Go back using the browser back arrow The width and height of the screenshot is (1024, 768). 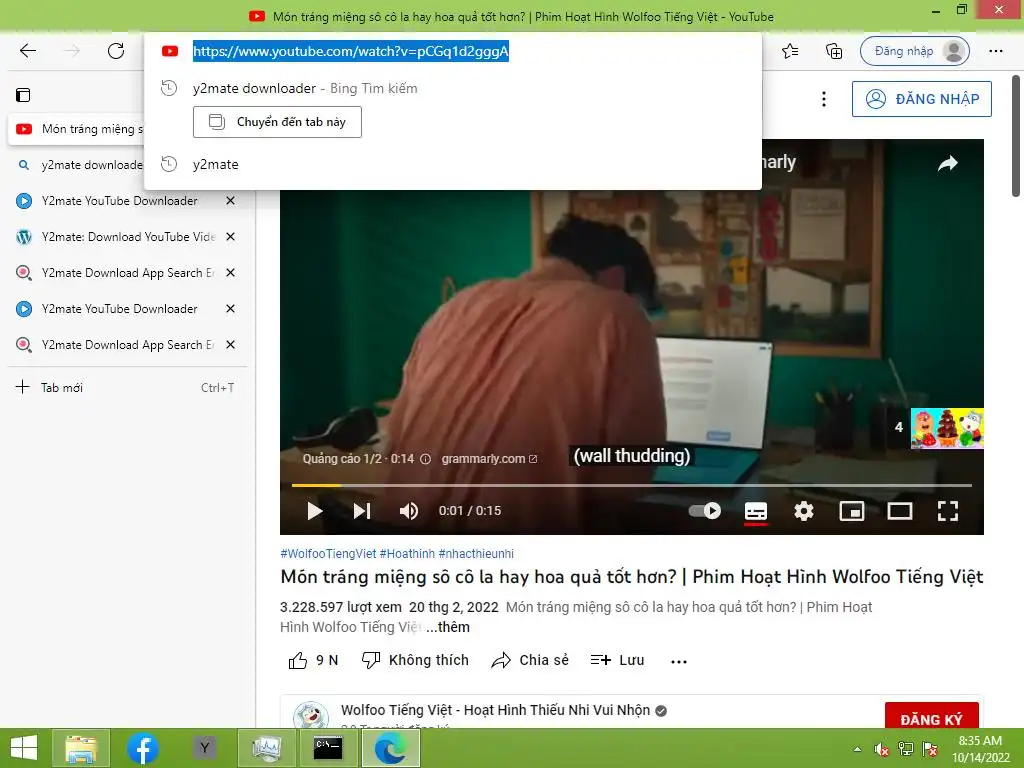[x=27, y=51]
